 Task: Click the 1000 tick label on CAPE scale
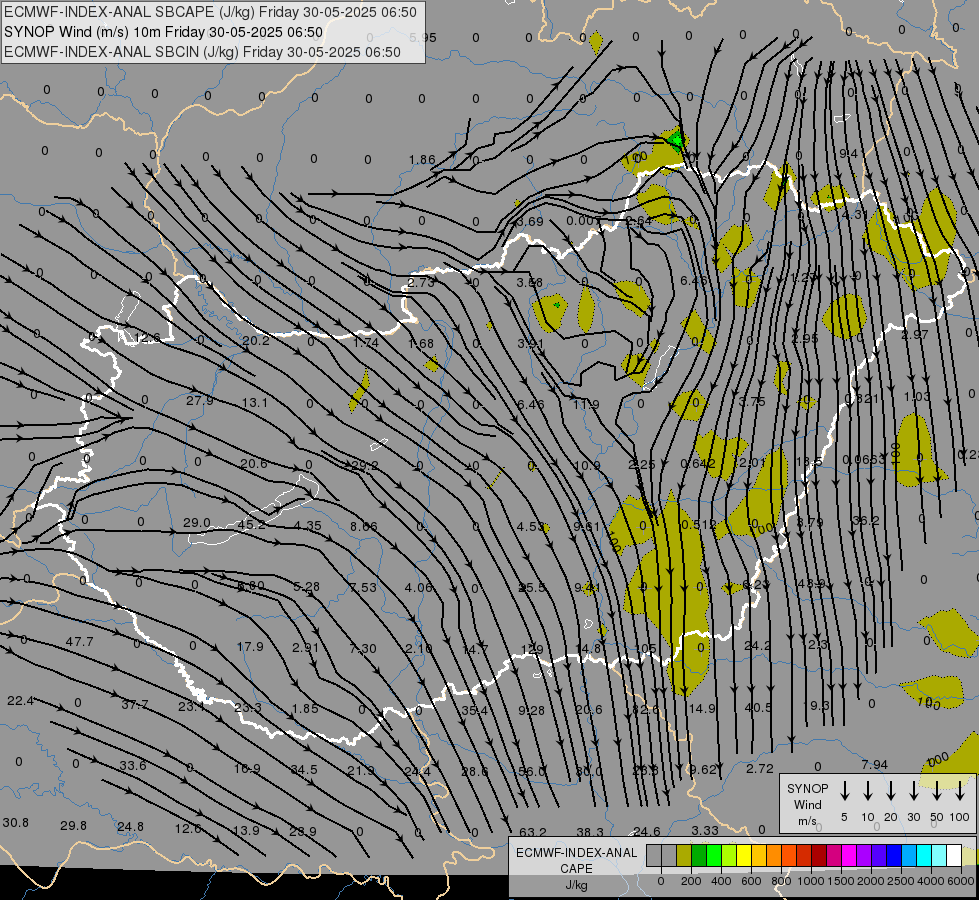[x=811, y=881]
